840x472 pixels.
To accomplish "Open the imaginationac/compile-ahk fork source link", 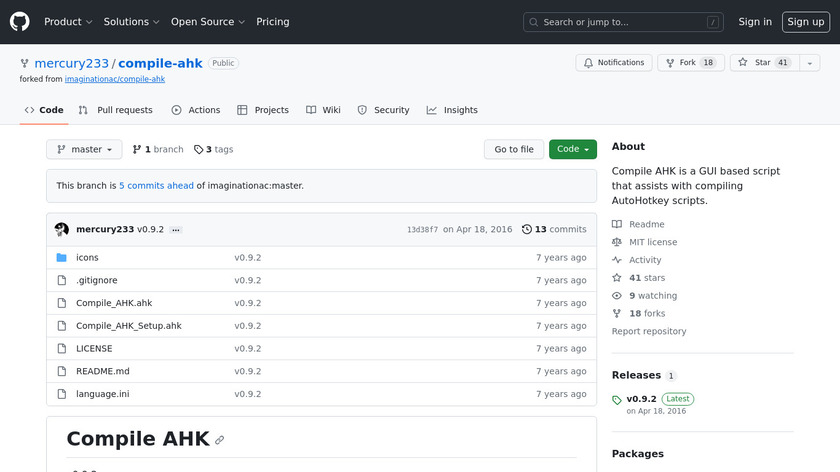I will click(x=115, y=79).
